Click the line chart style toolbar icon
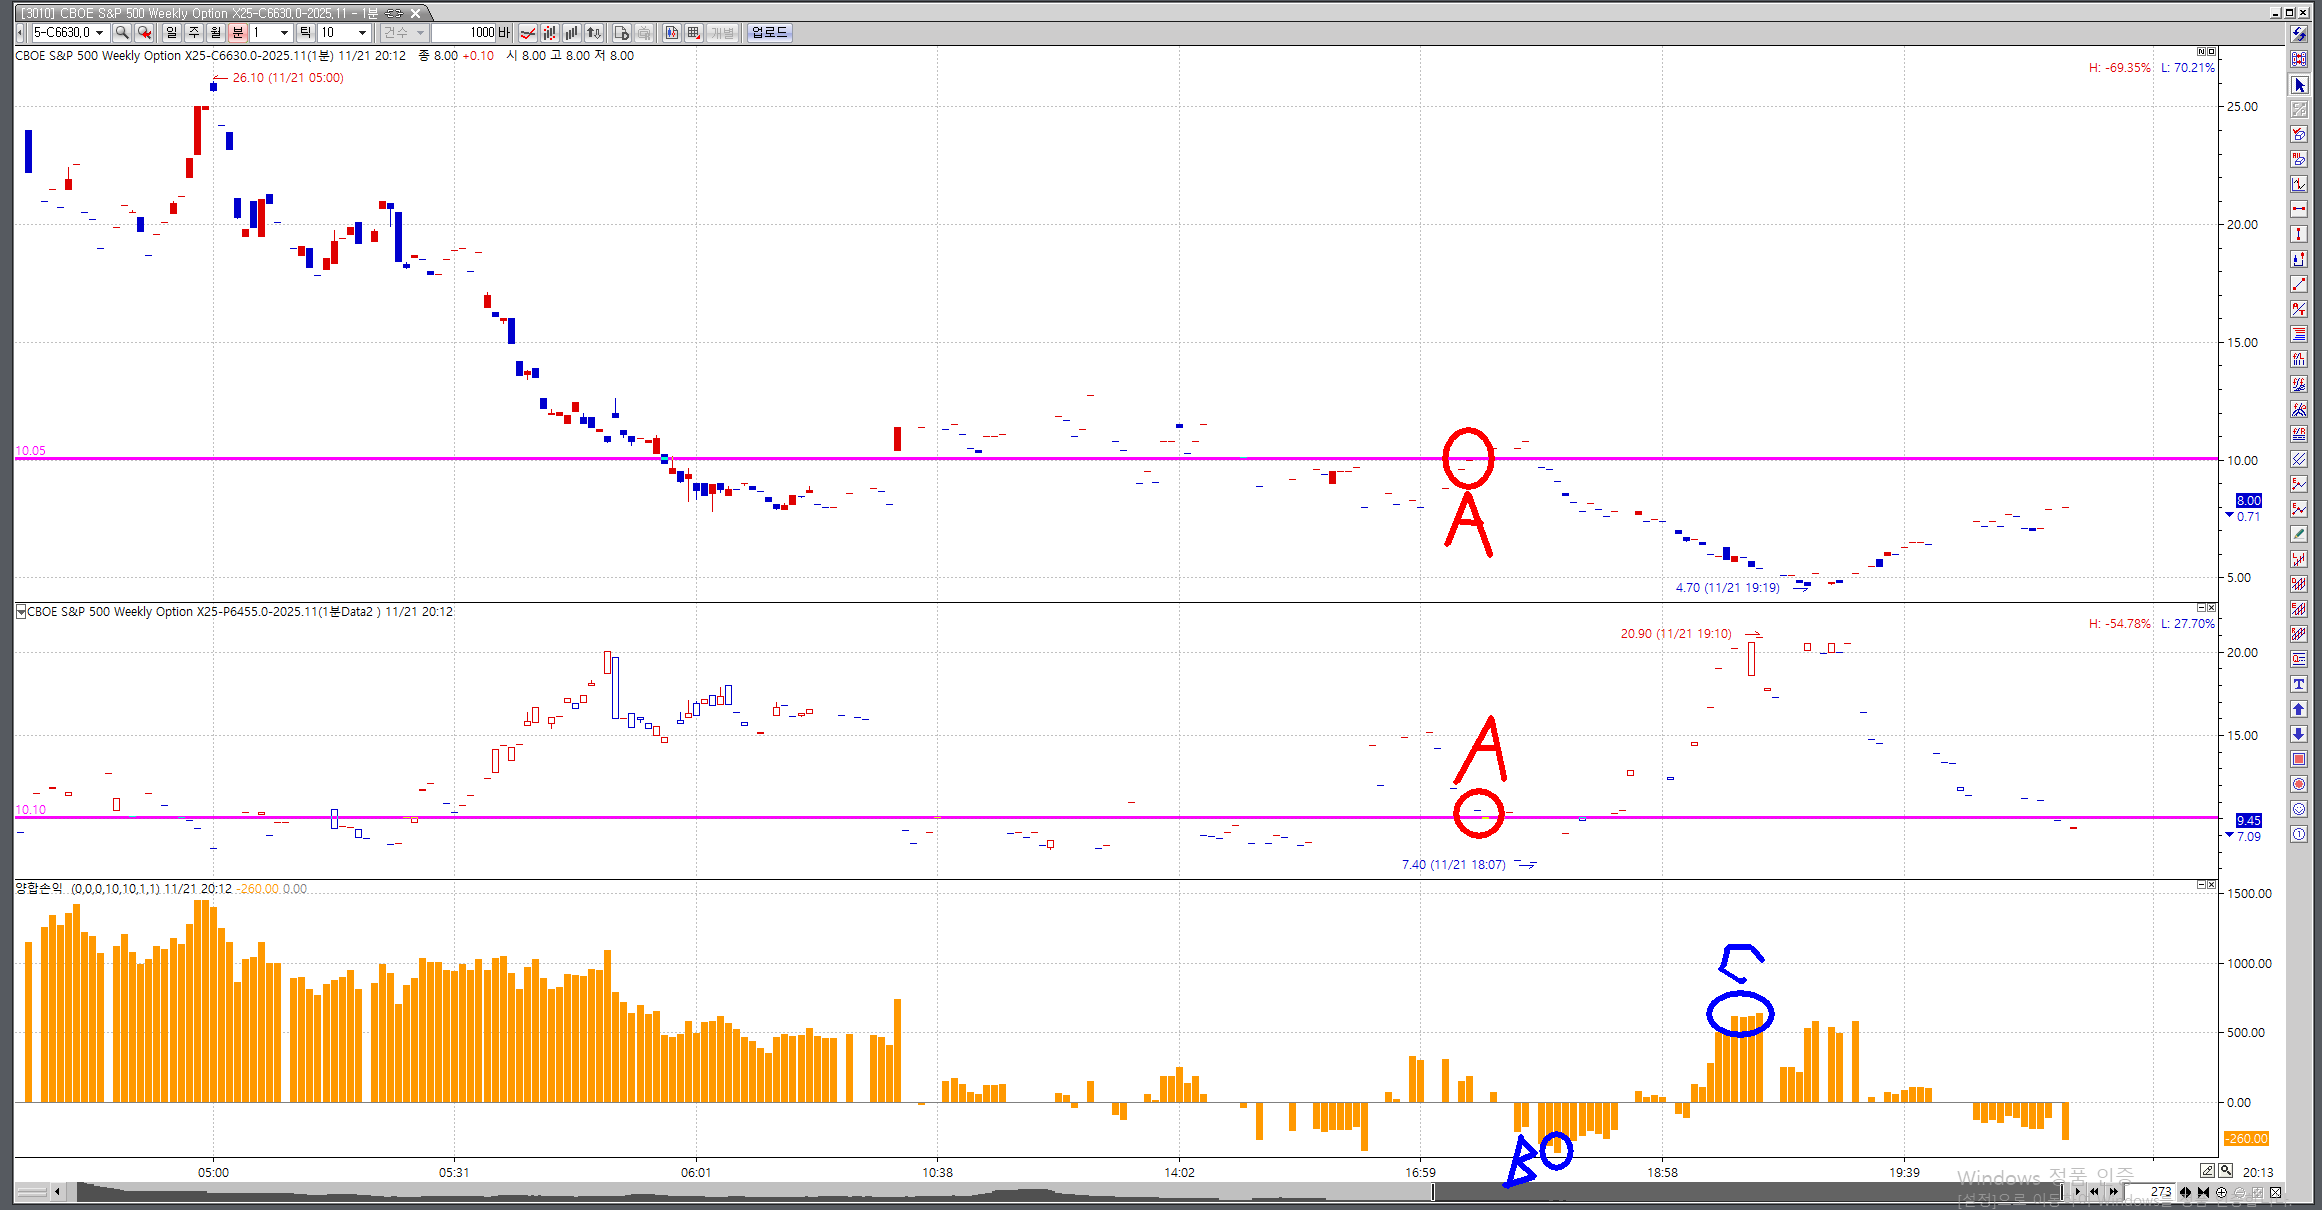 coord(528,33)
